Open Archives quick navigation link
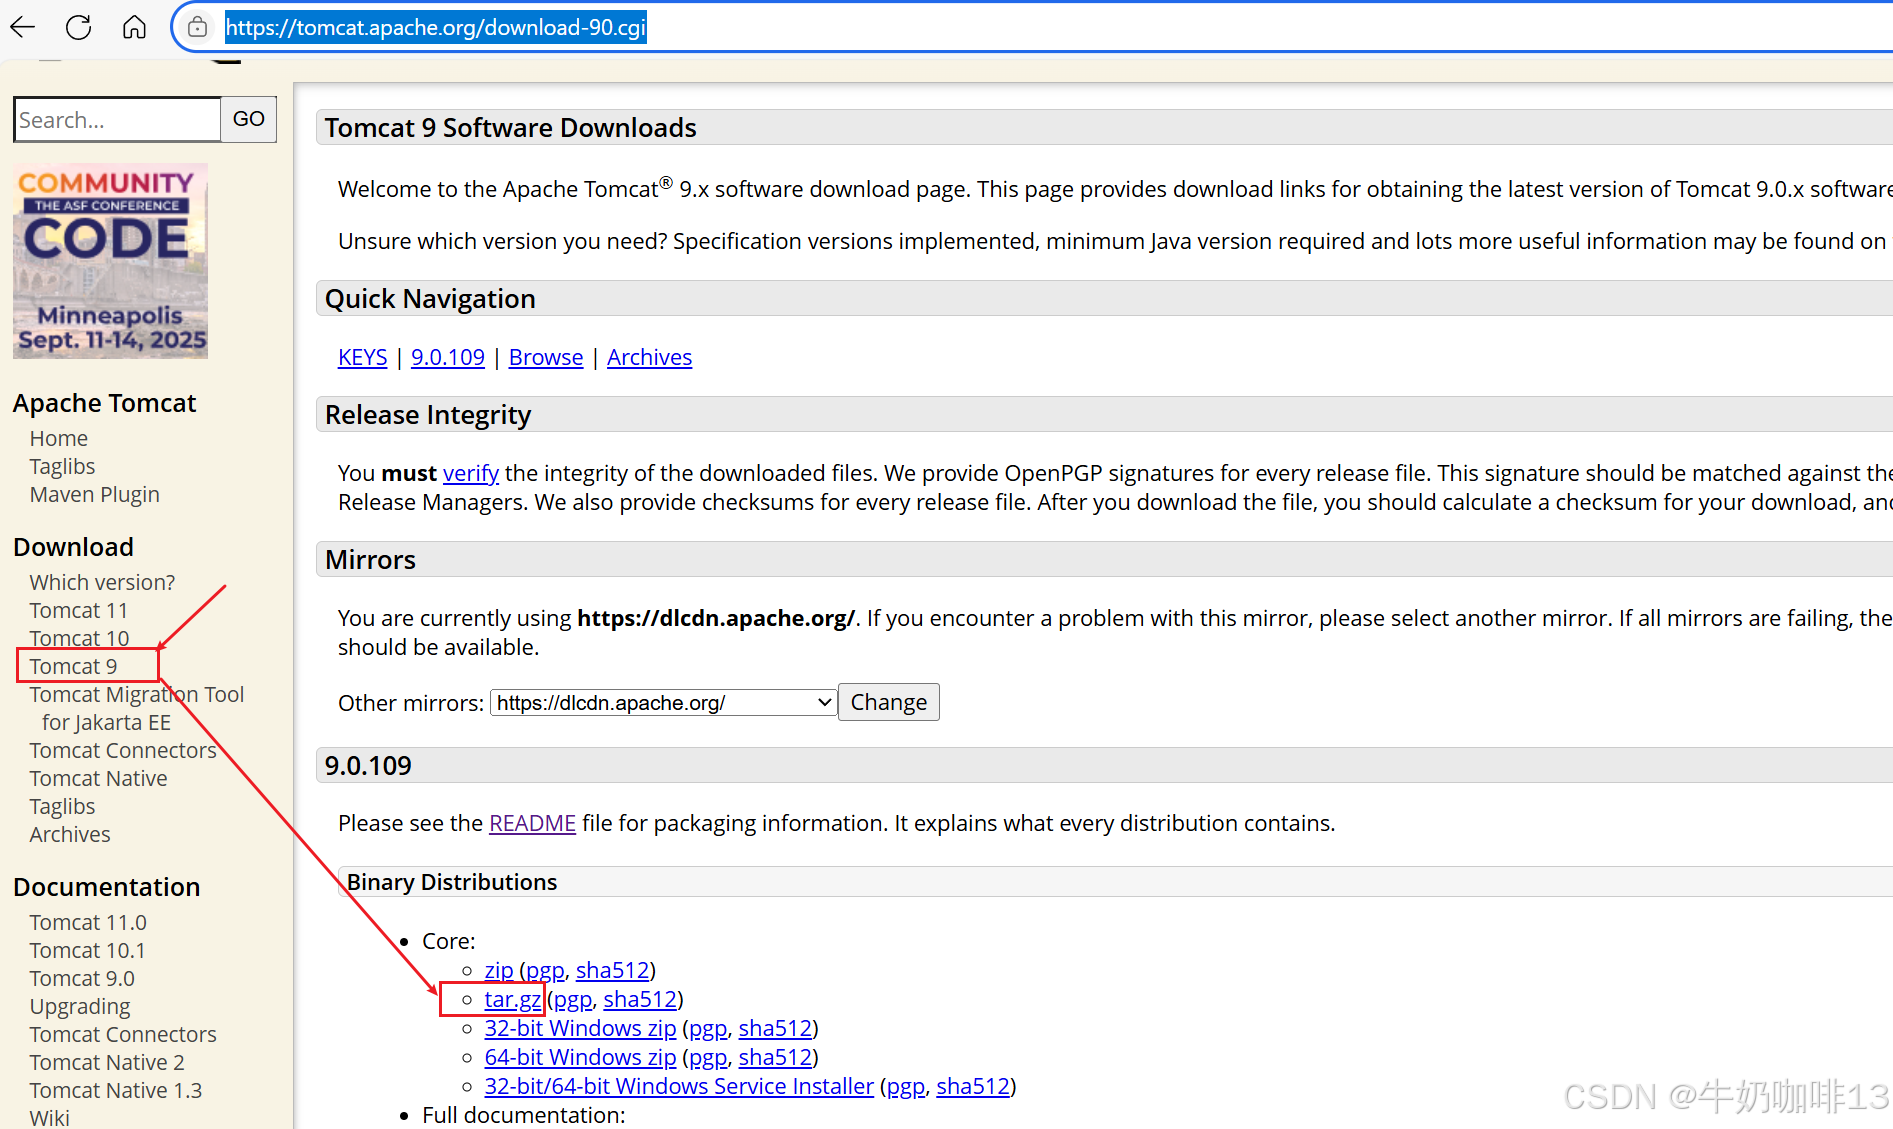The width and height of the screenshot is (1893, 1129). [649, 357]
